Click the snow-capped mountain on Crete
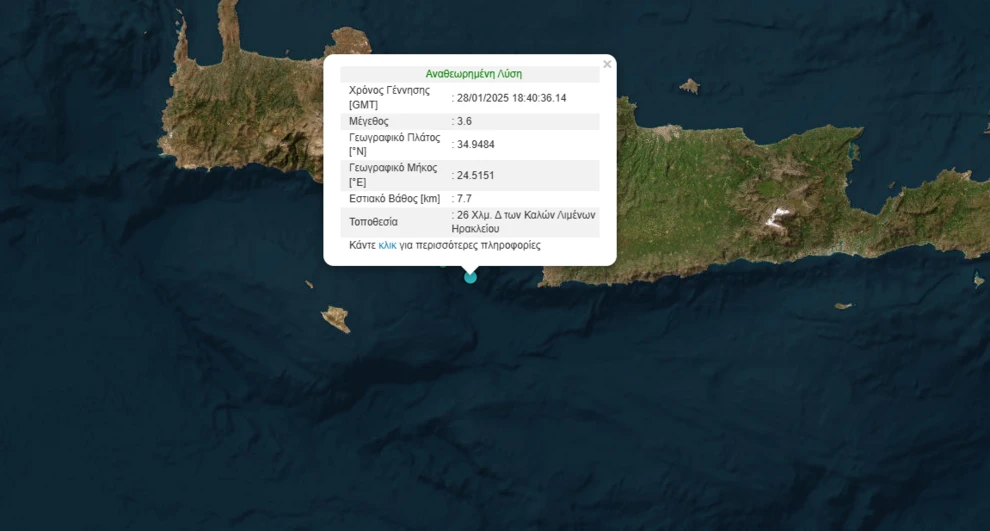 (777, 215)
